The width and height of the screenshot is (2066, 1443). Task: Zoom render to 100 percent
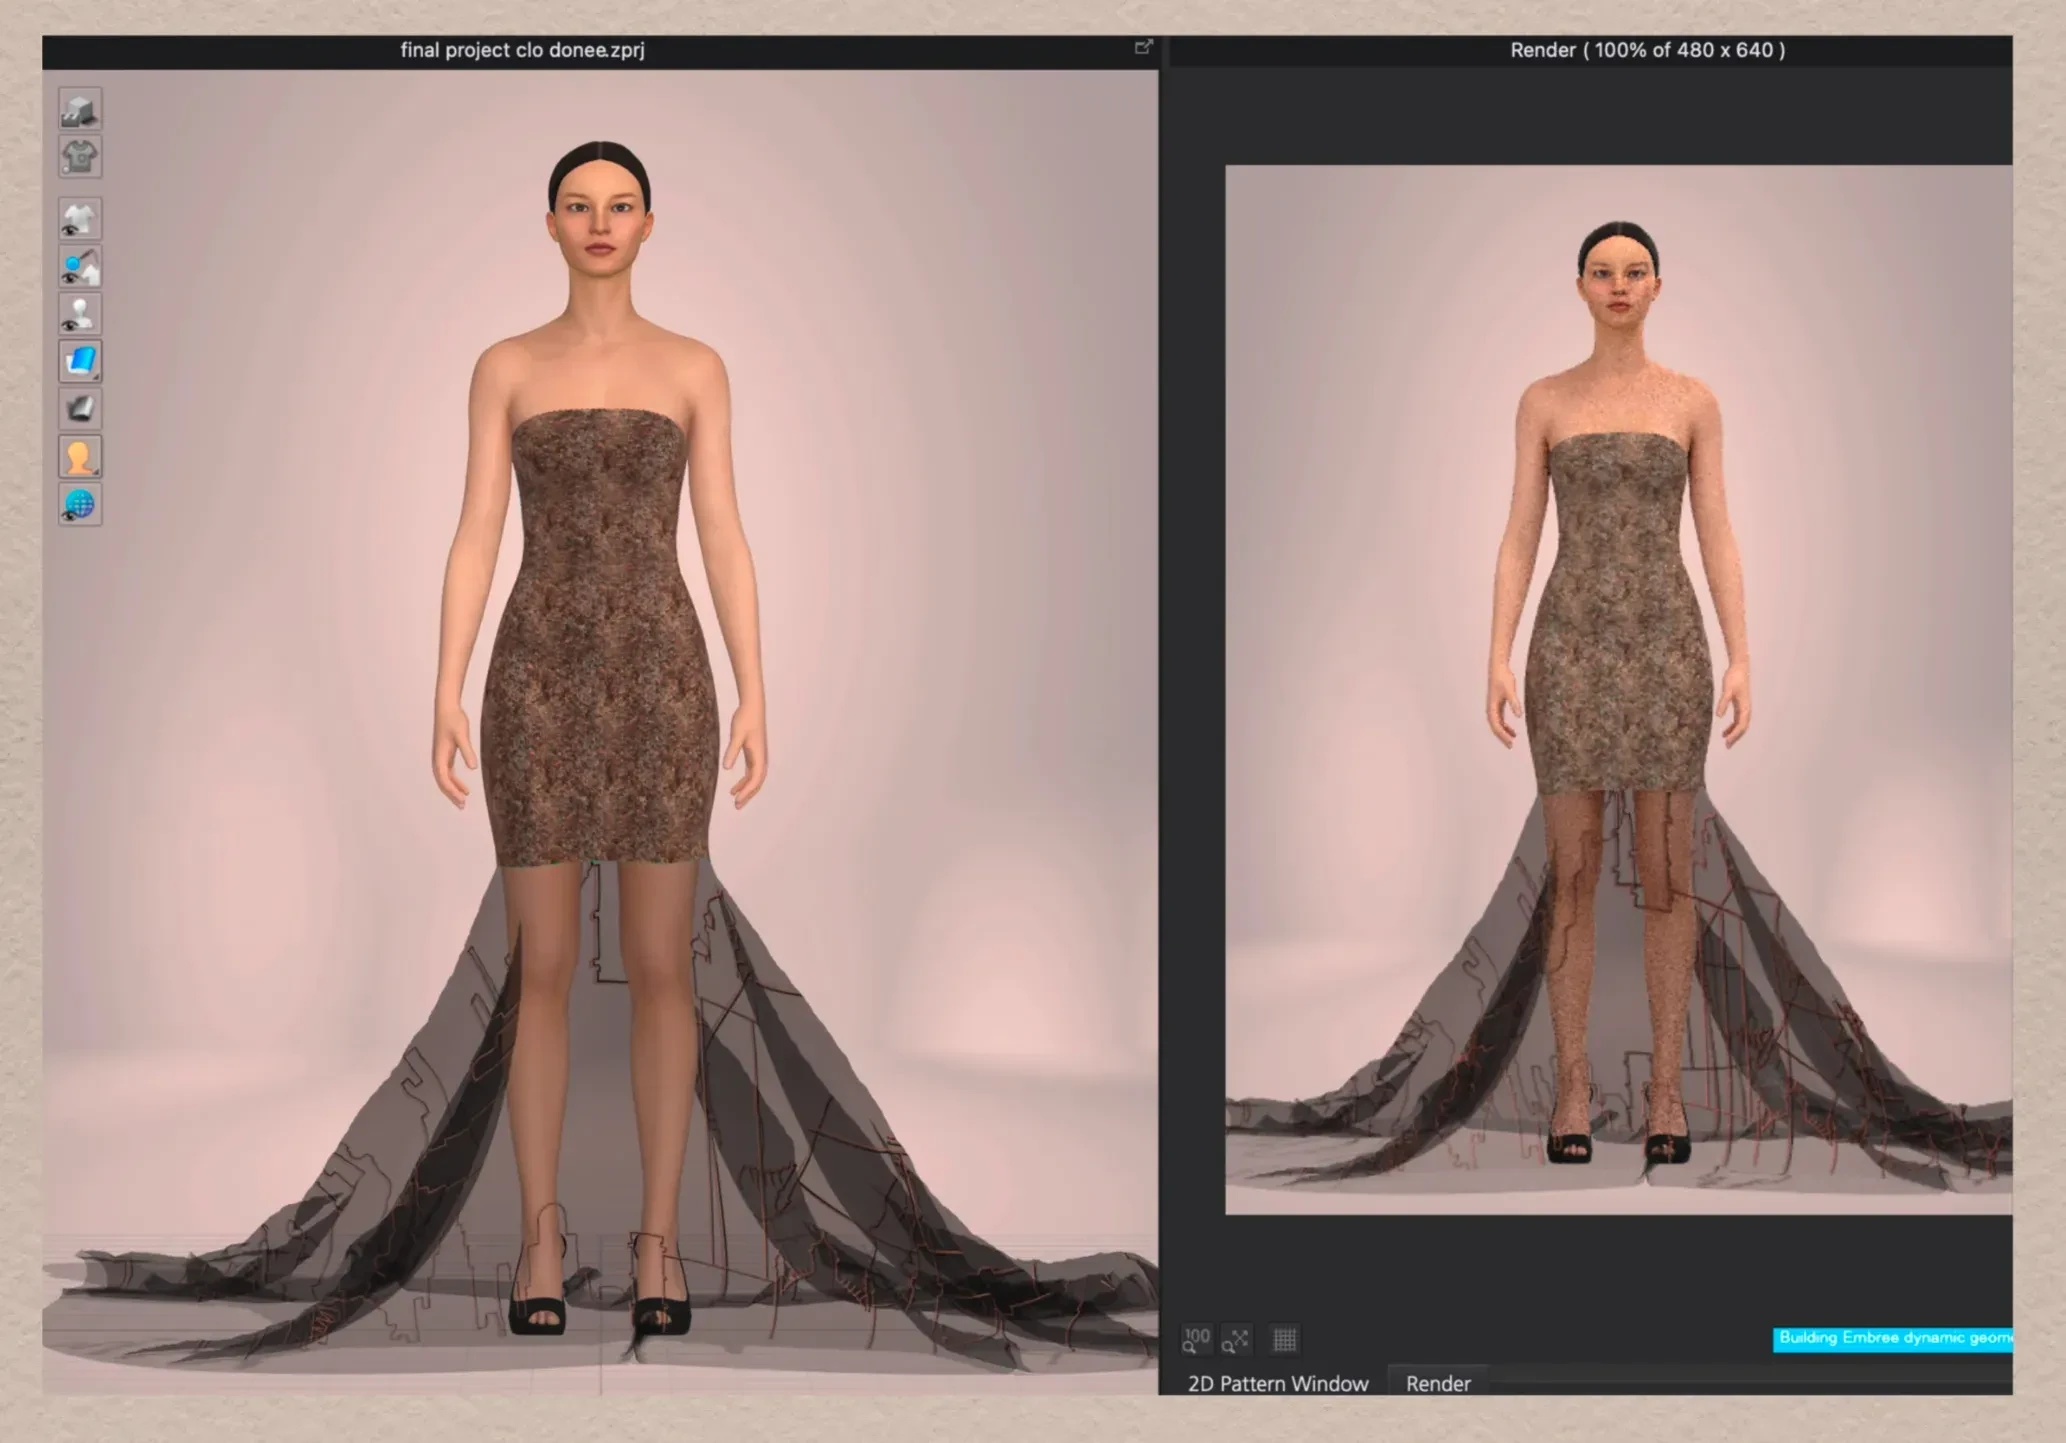point(1196,1339)
